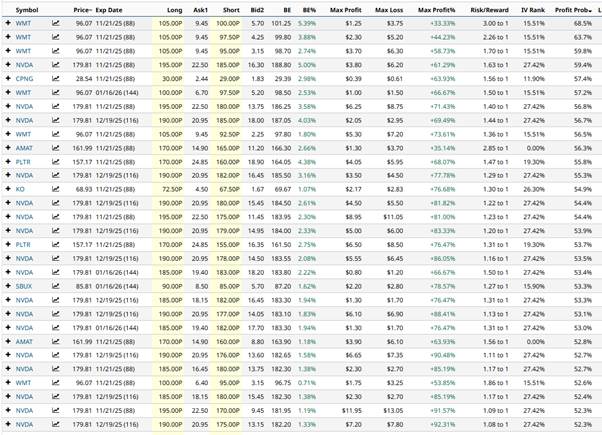Open chart icon for WMT row with 92.50P short
This screenshot has height=435, width=602.
[56, 134]
